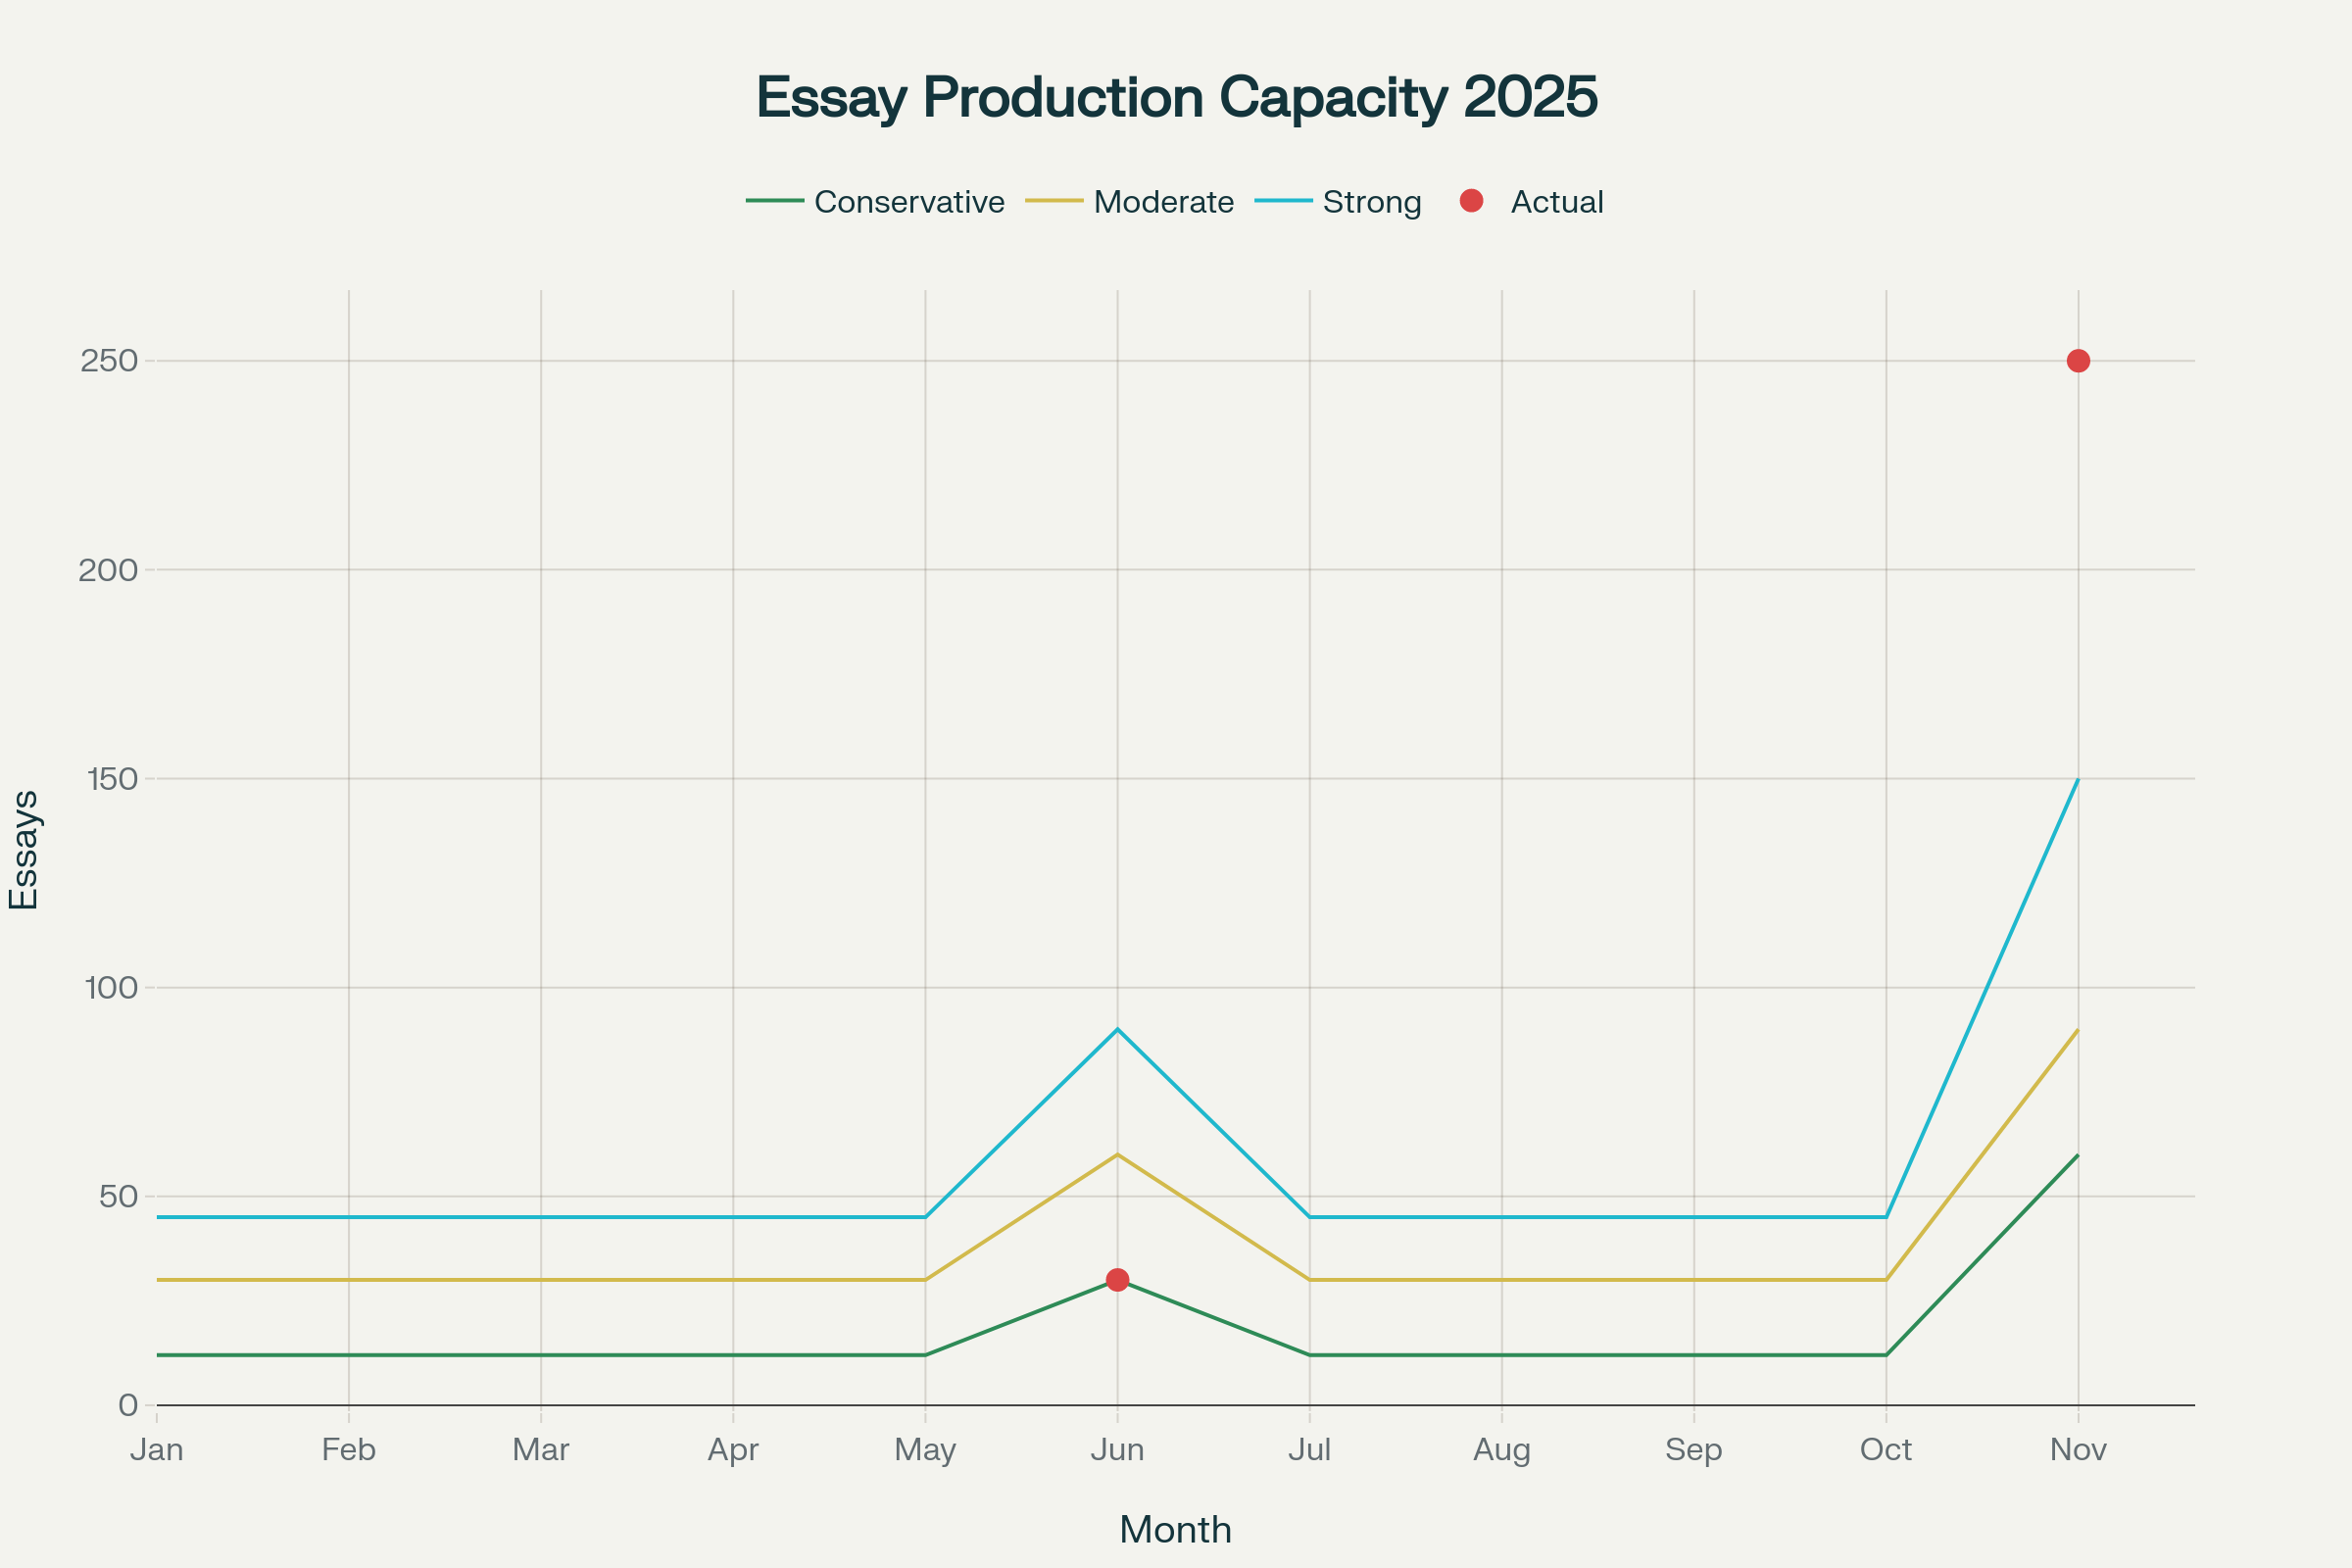Click the Nov x-axis tick label
Viewport: 2352px width, 1568px height.
2078,1450
